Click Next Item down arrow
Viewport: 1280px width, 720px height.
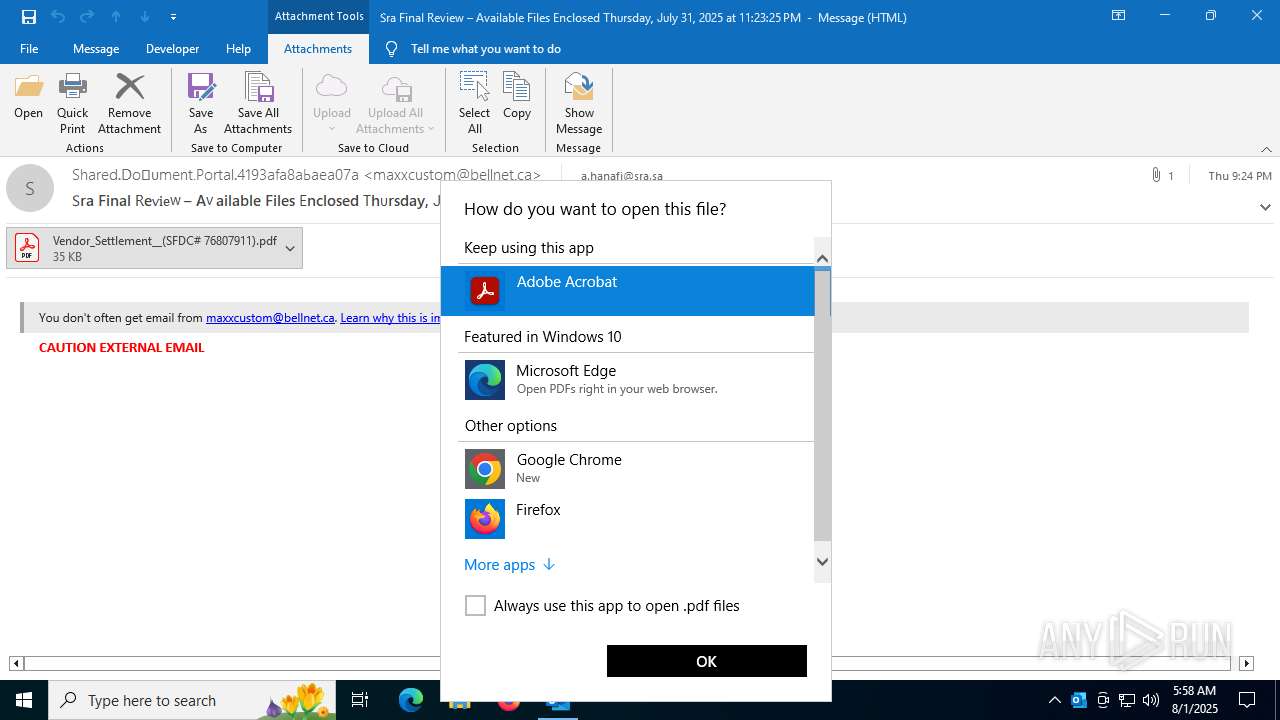(x=145, y=17)
